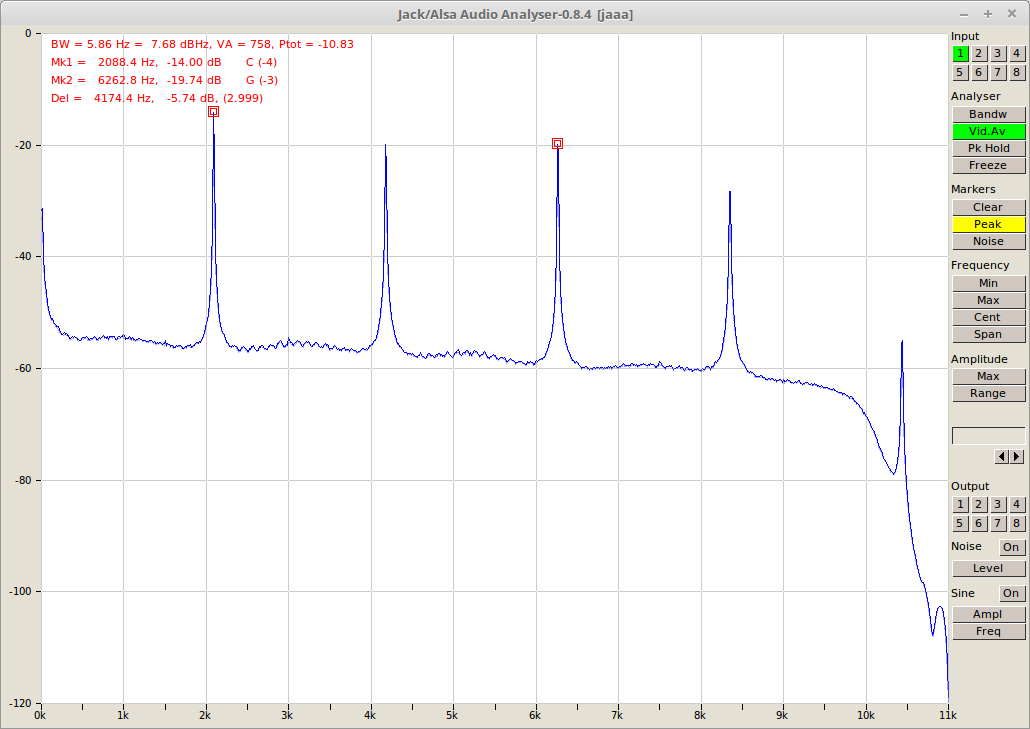Select Output channel 2
The width and height of the screenshot is (1030, 729).
[x=979, y=505]
